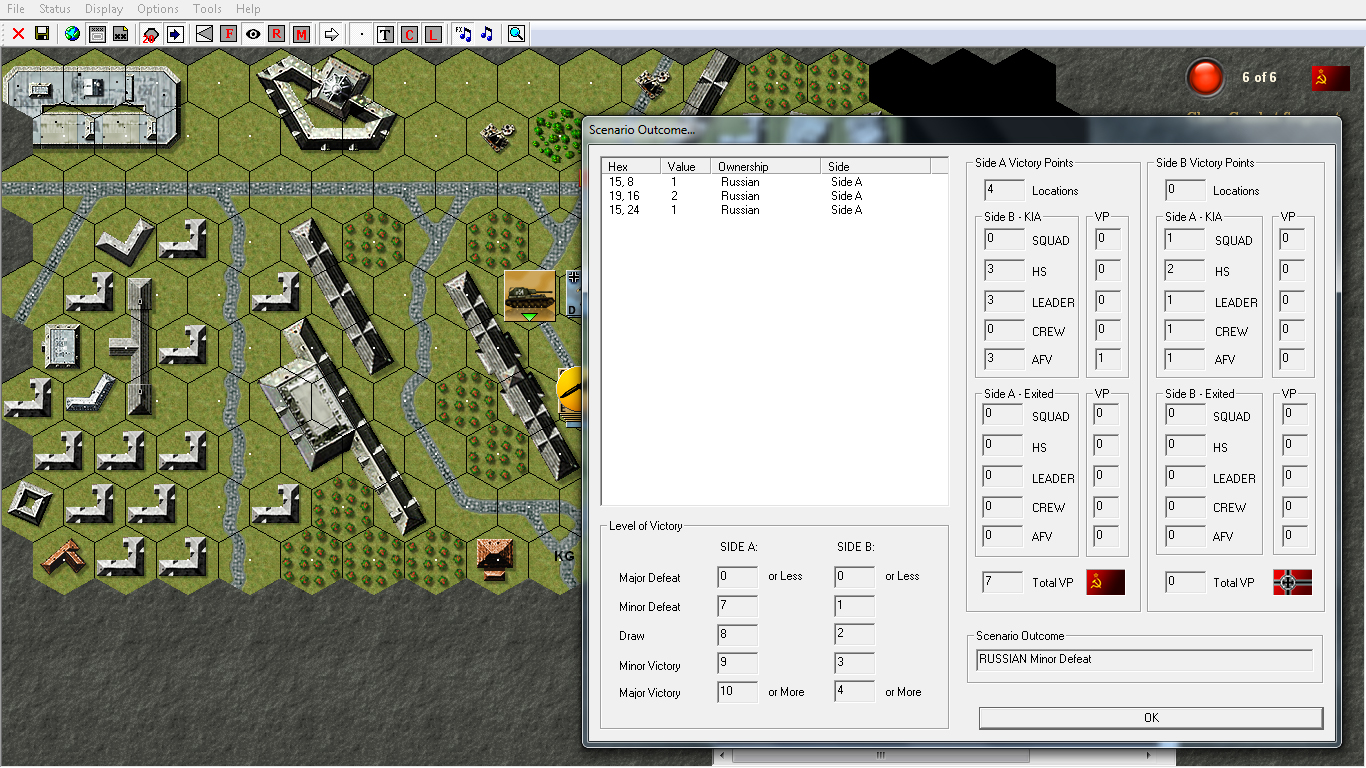The height and width of the screenshot is (768, 1366).
Task: Click the Soviet flag at top right
Action: (1331, 78)
